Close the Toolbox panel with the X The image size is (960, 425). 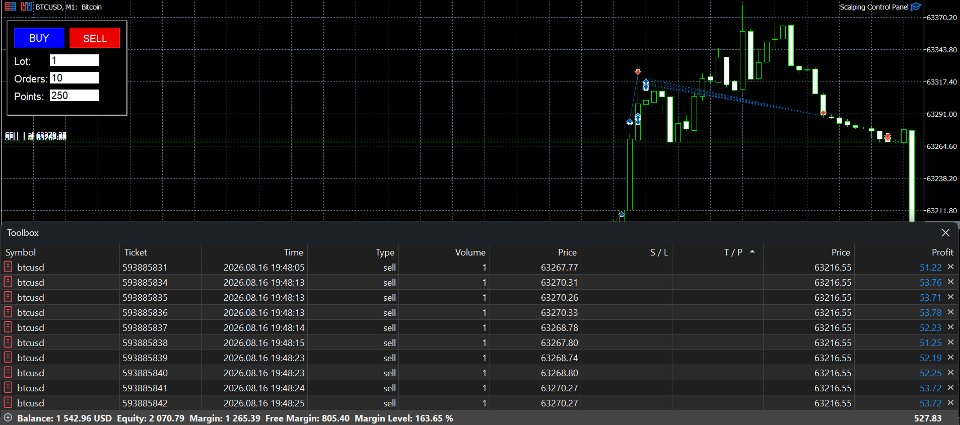coord(945,233)
